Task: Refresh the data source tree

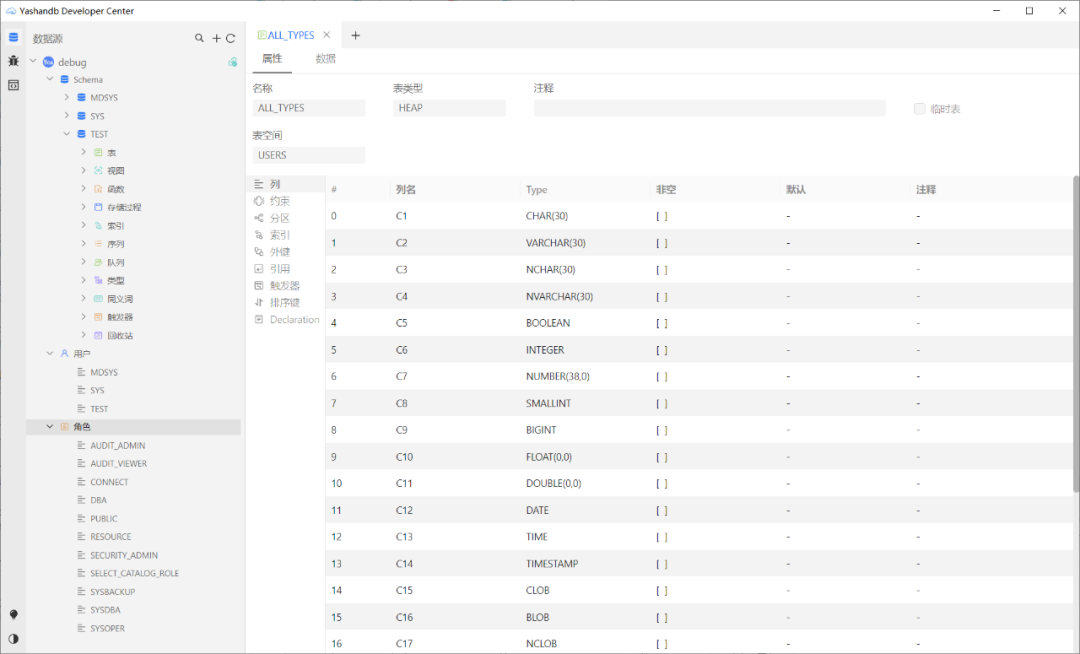Action: tap(231, 39)
